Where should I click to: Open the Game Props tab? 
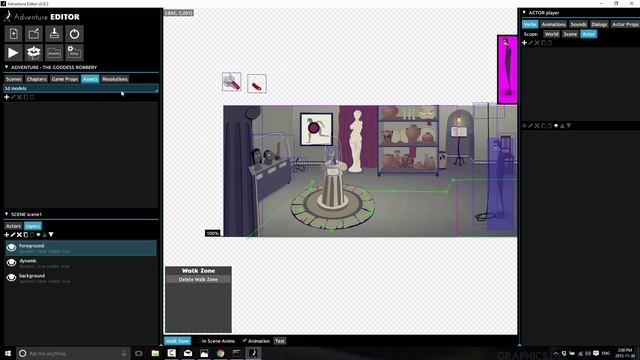(64, 79)
